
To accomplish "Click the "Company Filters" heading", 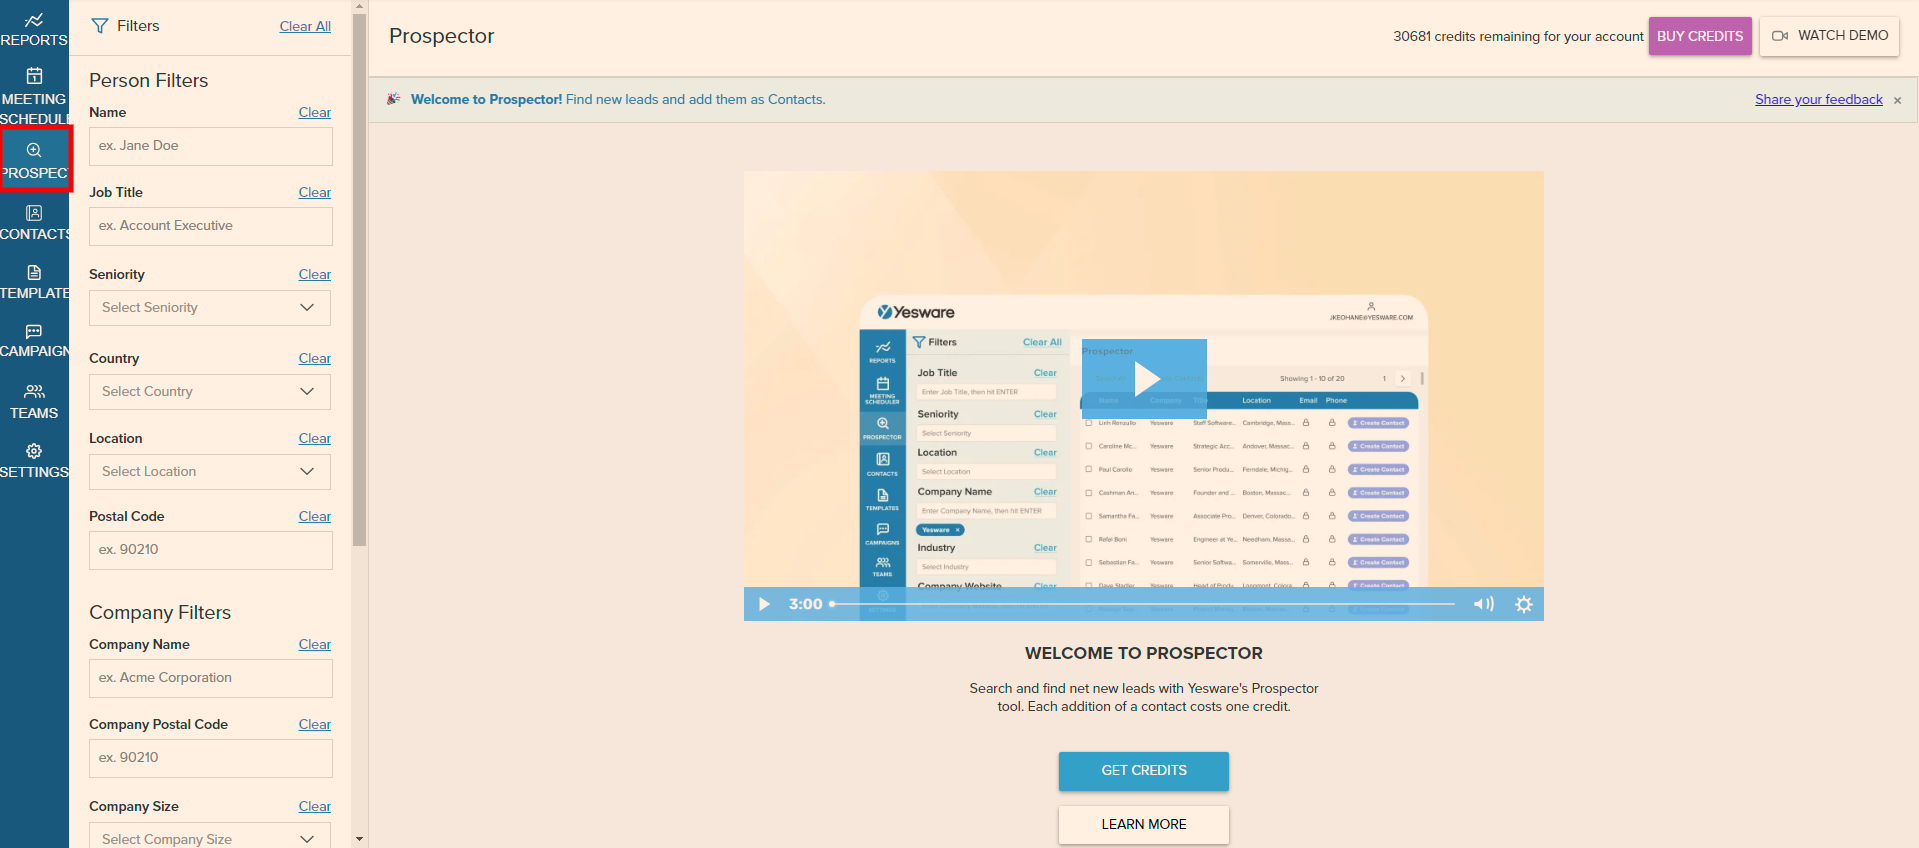I will [160, 612].
